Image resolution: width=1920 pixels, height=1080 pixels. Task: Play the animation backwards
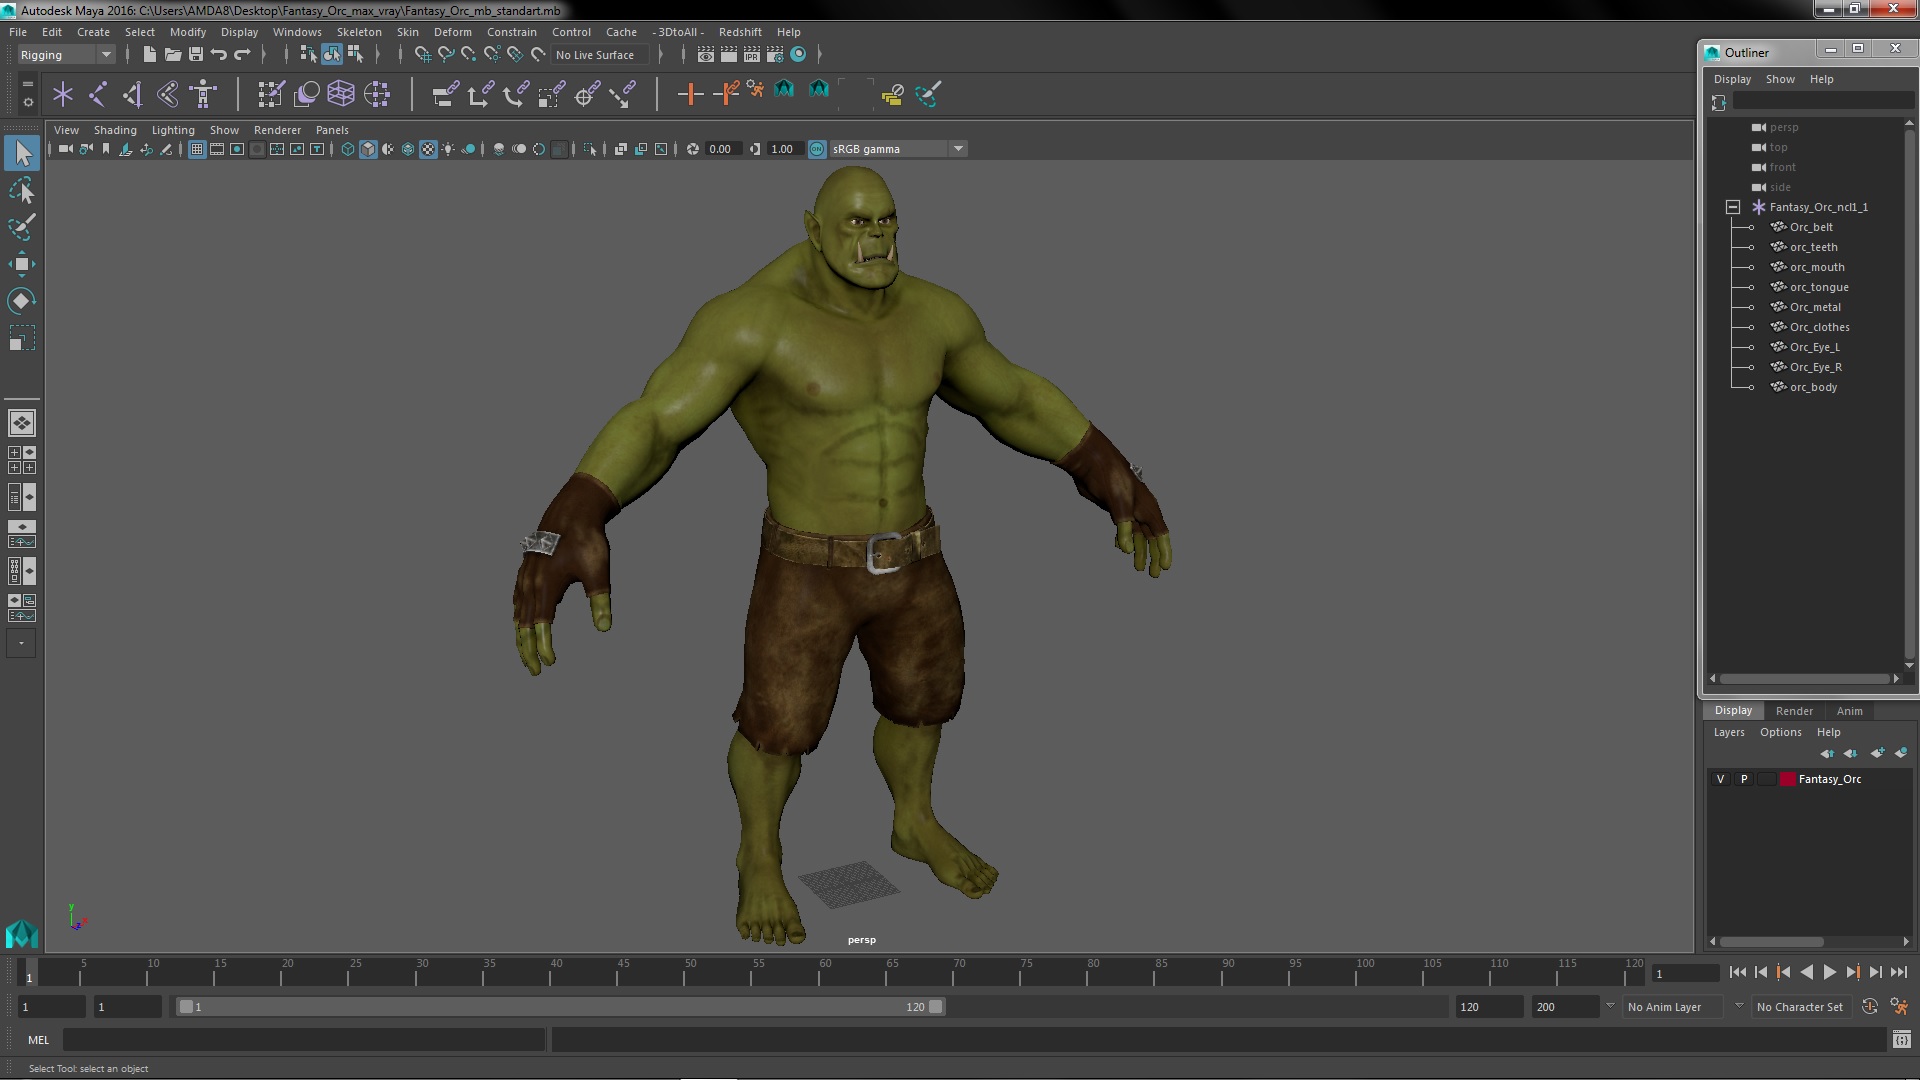pyautogui.click(x=1806, y=972)
